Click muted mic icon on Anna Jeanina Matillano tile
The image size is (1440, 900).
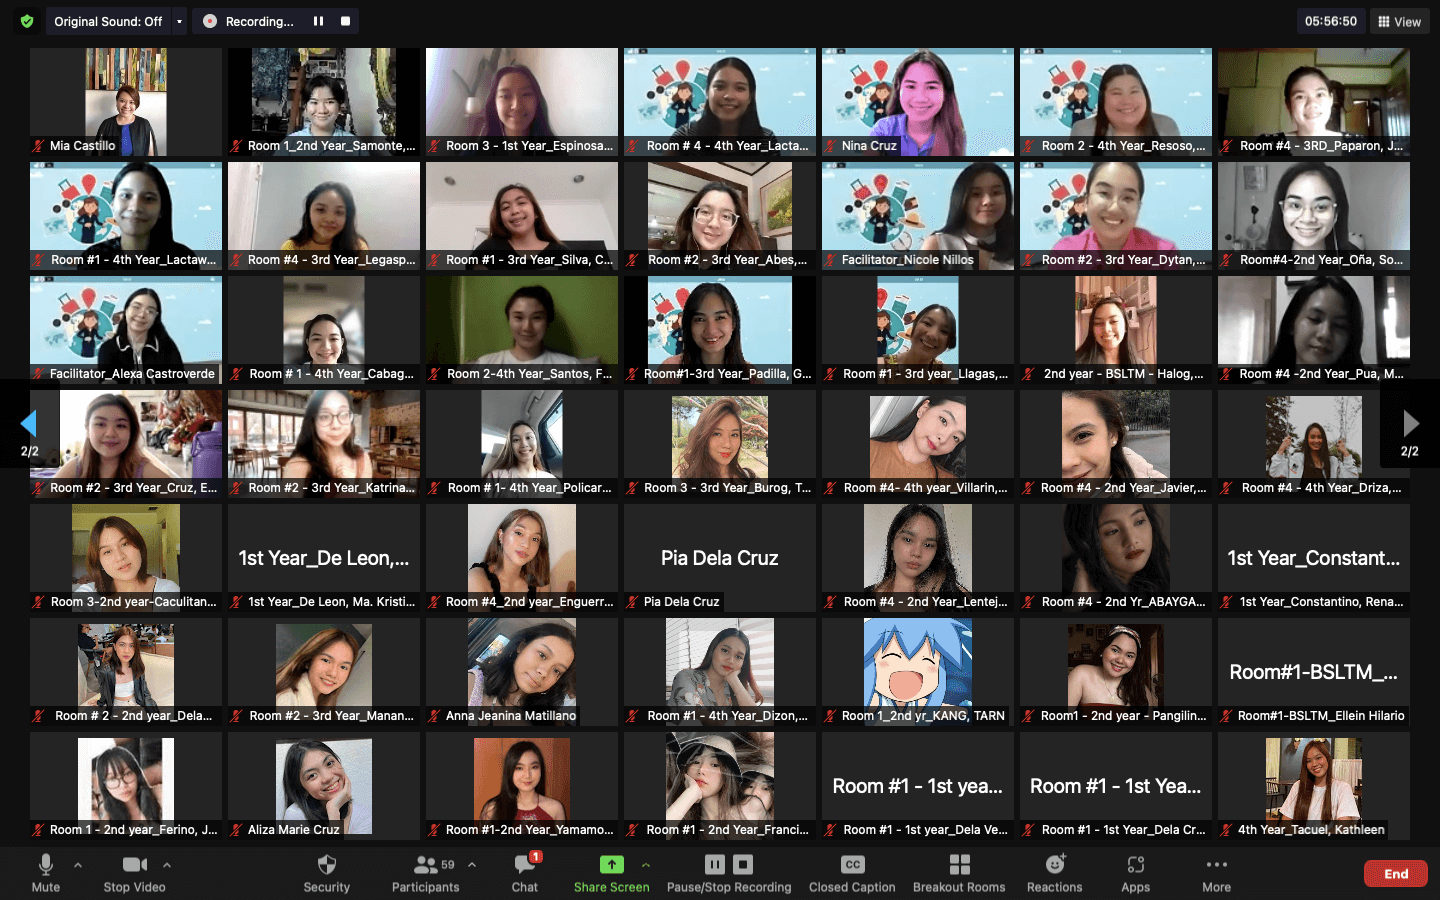435,716
